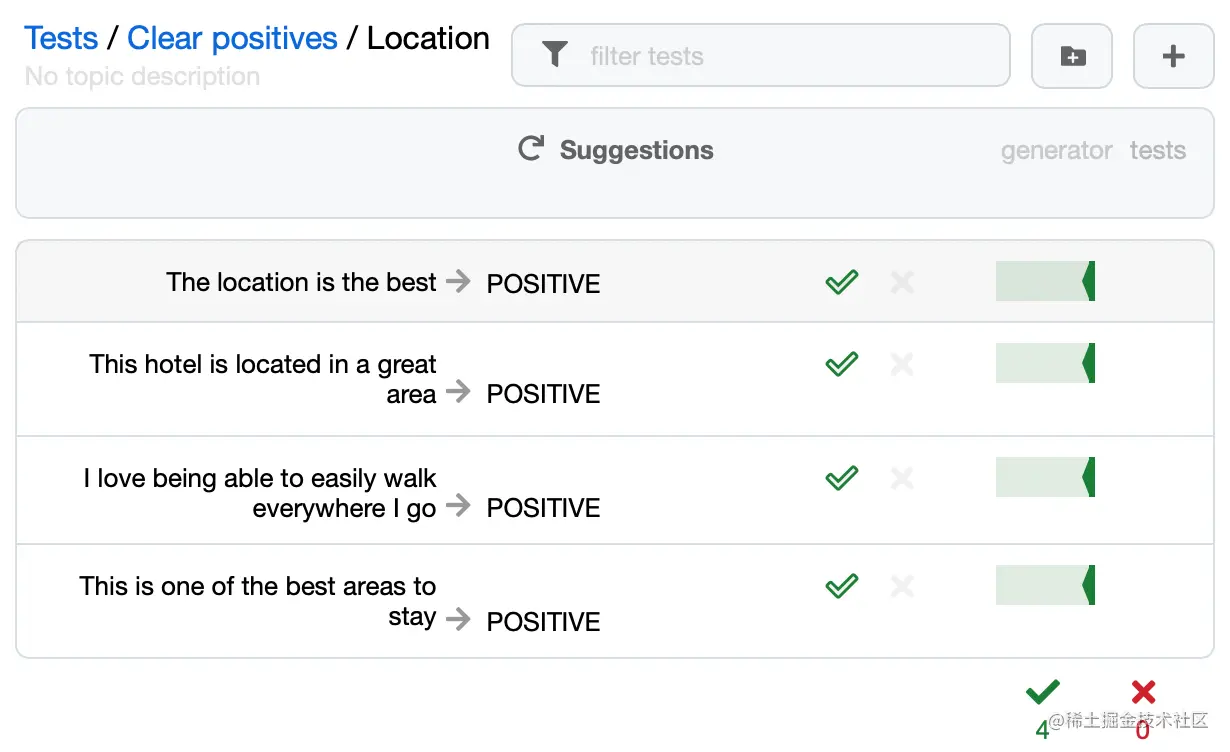Click arrow icon in 'great area' row
This screenshot has height=752, width=1230.
tap(458, 392)
